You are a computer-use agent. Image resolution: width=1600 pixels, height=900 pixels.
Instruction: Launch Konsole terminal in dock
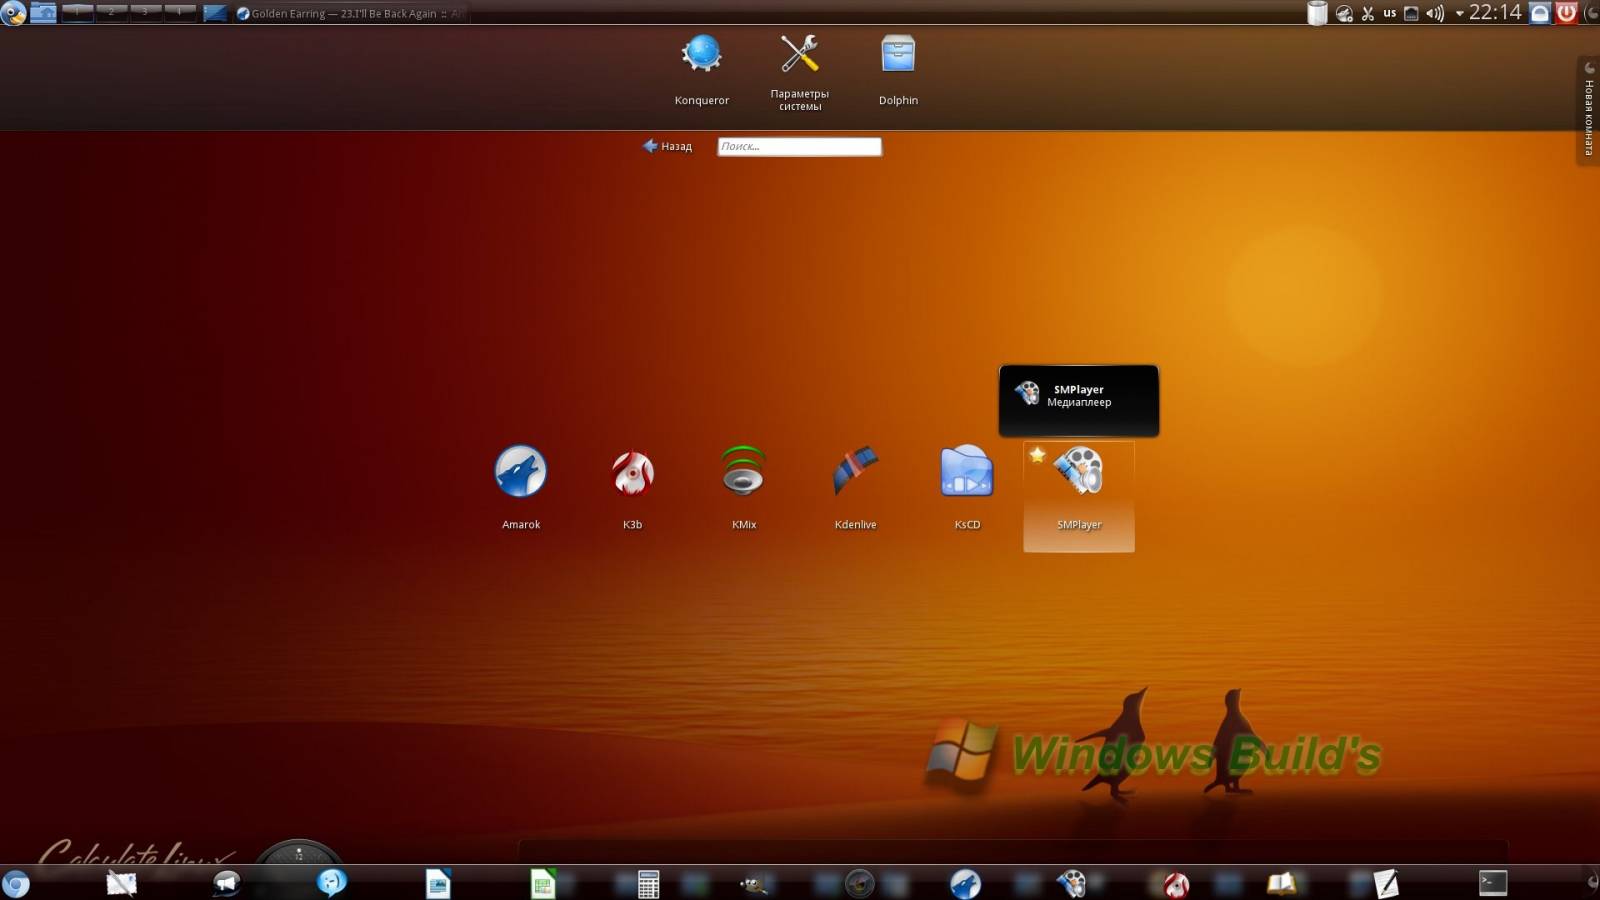(1493, 882)
